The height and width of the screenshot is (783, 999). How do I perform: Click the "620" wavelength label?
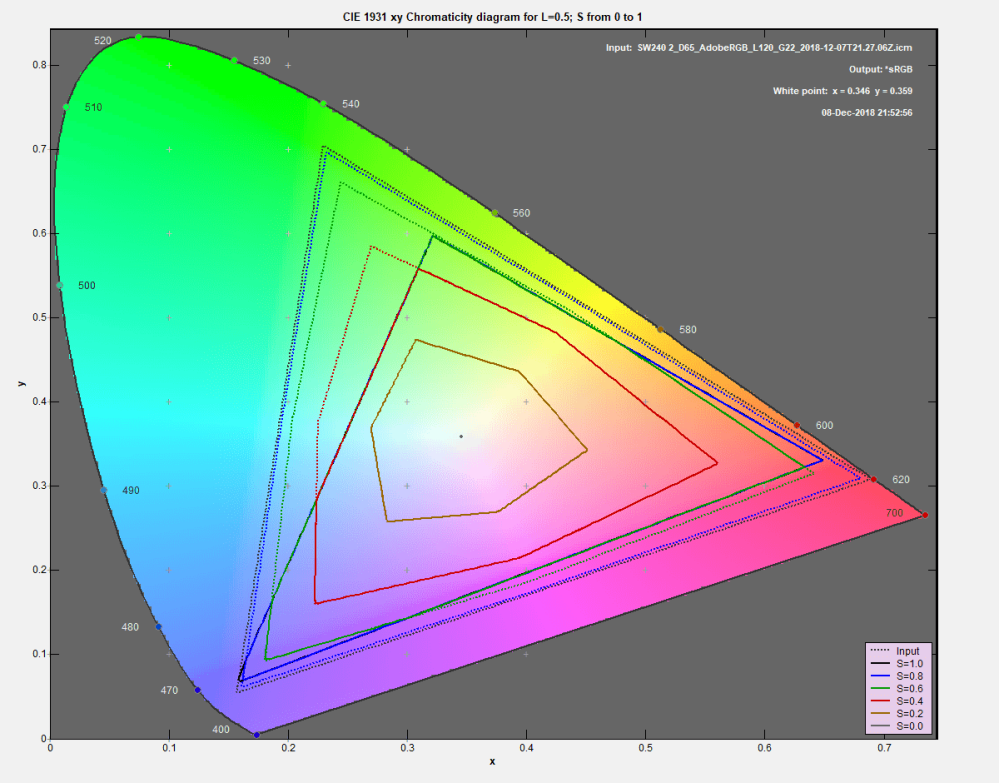(x=900, y=480)
